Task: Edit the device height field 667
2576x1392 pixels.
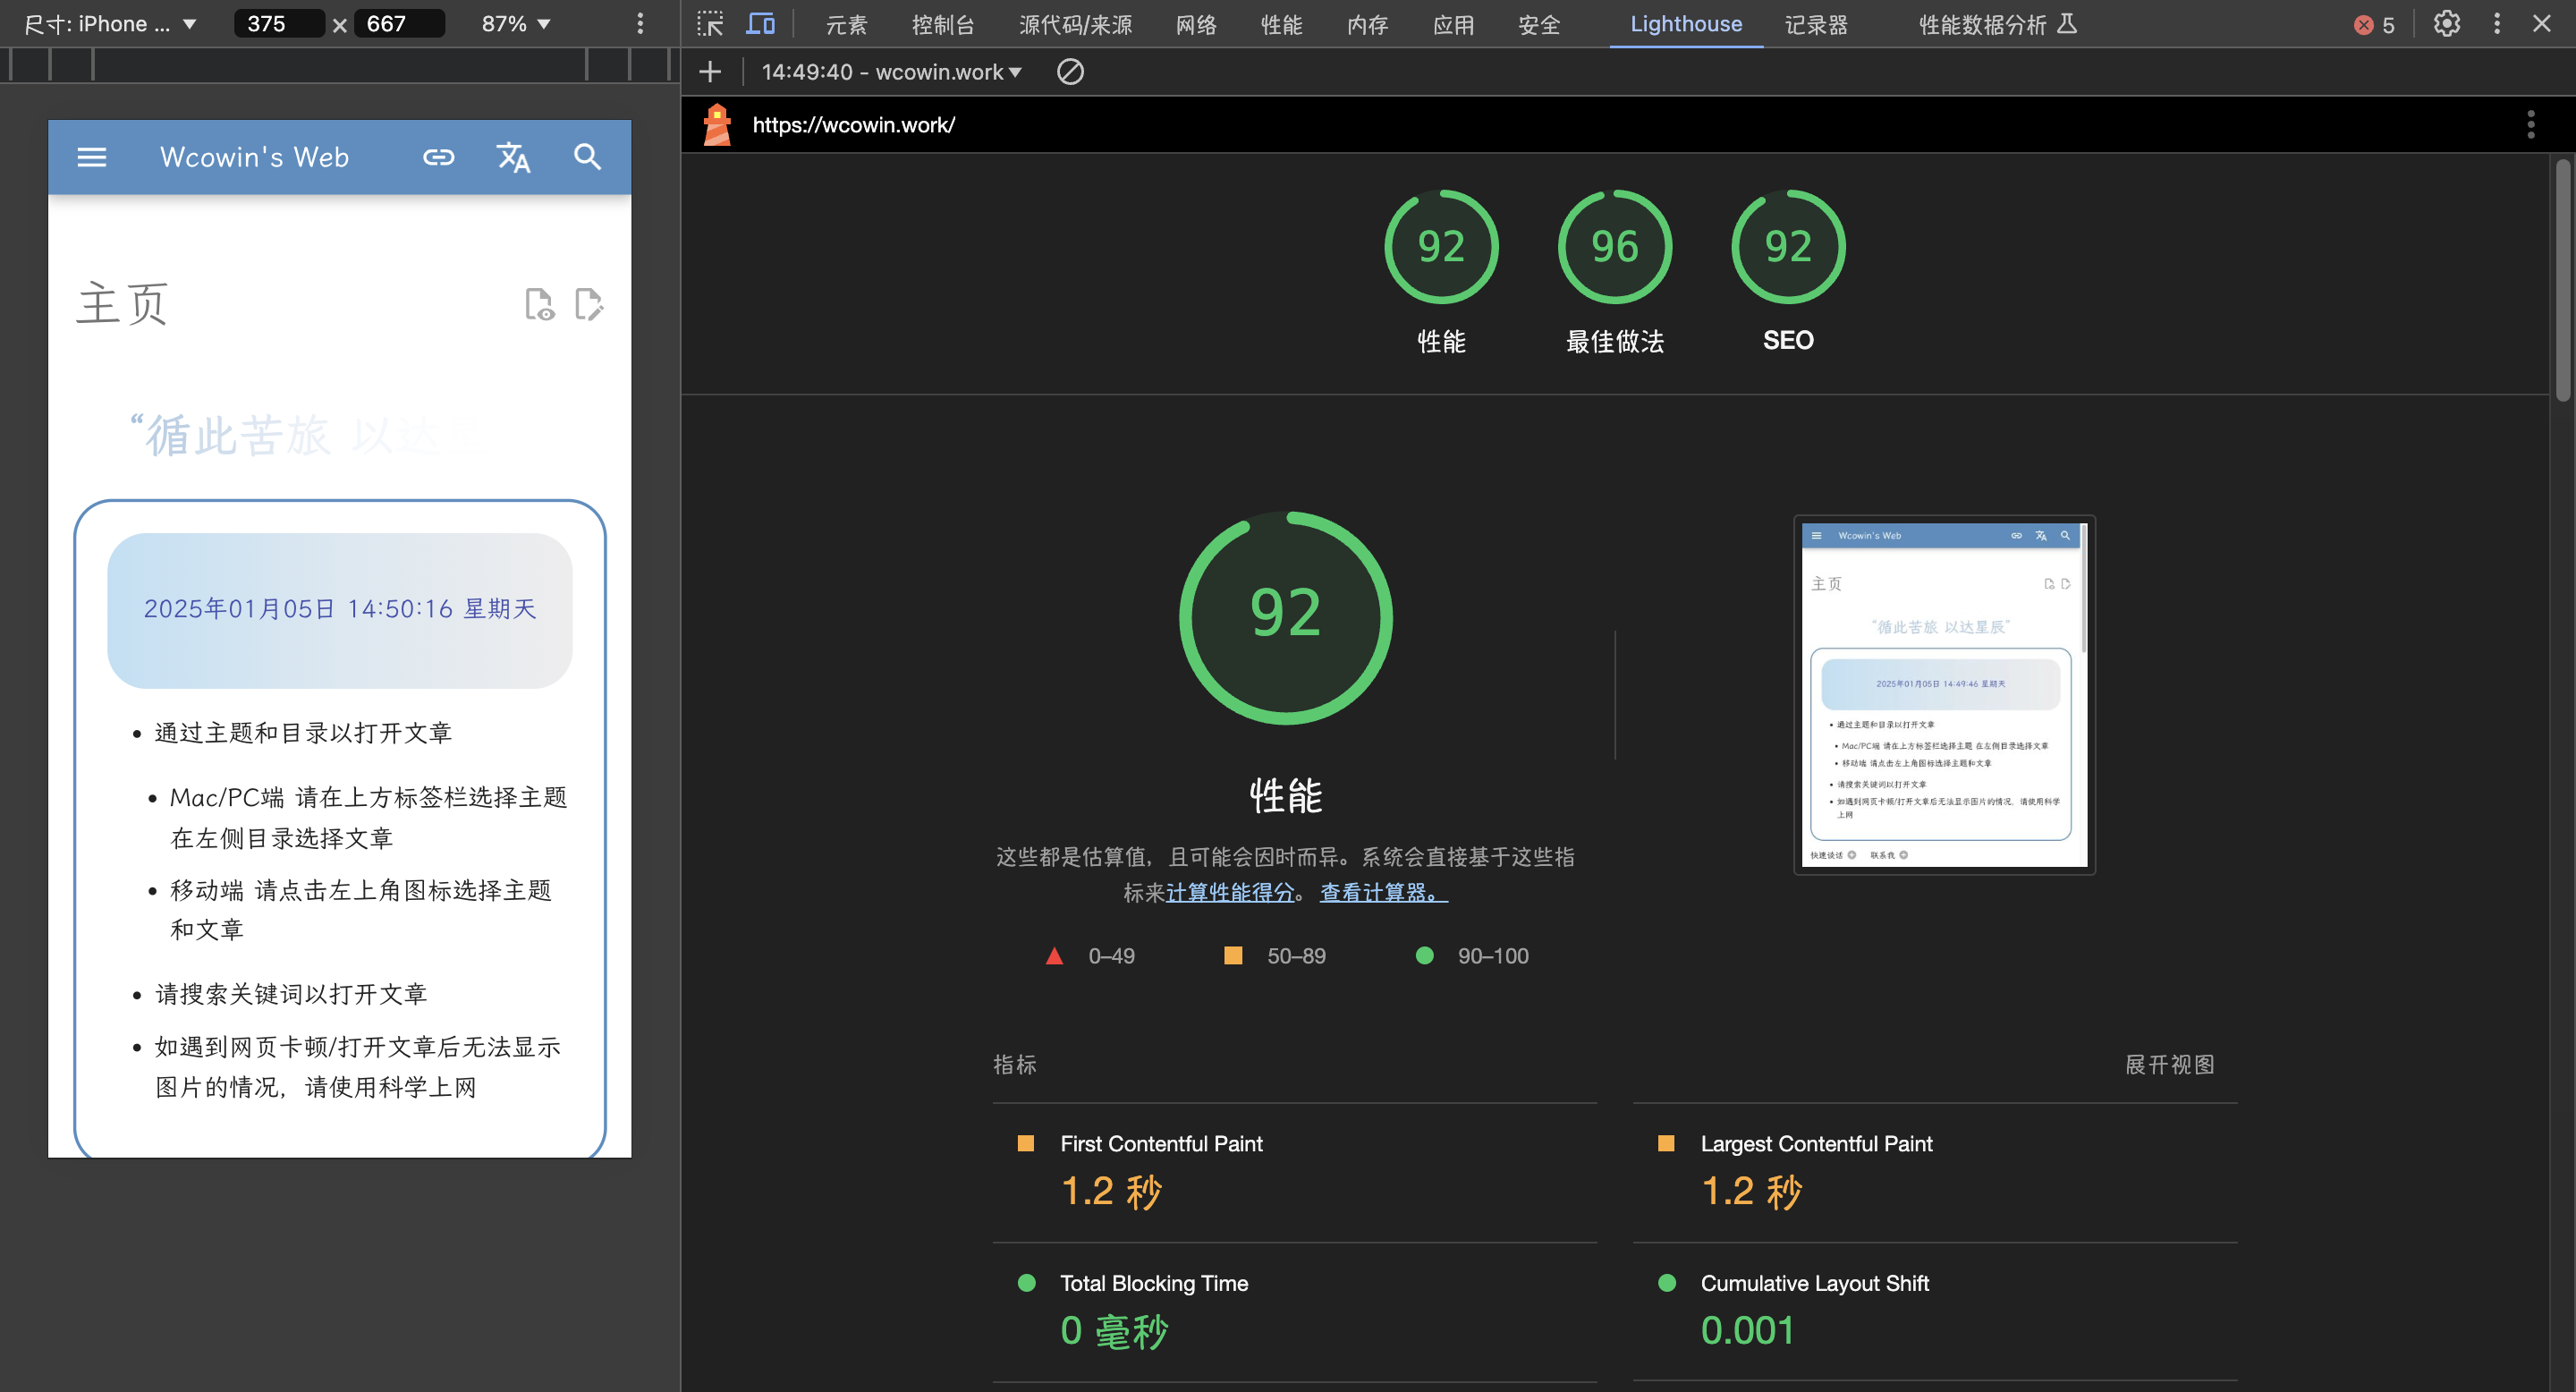Action: point(399,24)
